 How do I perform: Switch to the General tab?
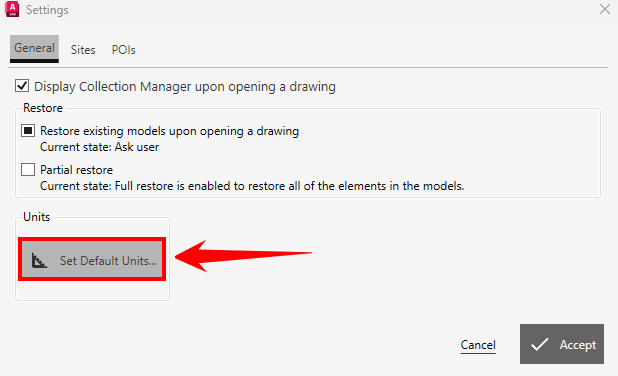click(34, 48)
